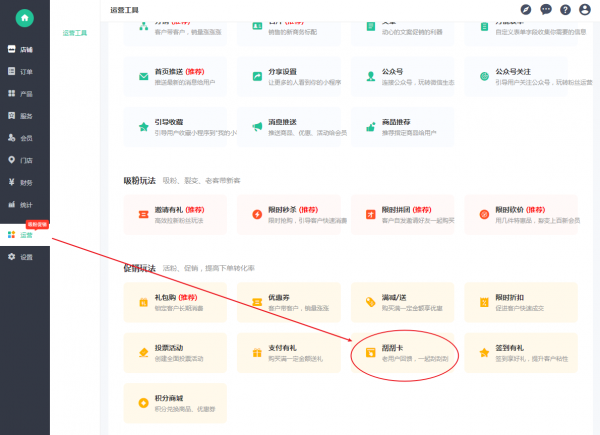Open the 优惠券 coupon card
The image size is (600, 435).
pyautogui.click(x=289, y=302)
